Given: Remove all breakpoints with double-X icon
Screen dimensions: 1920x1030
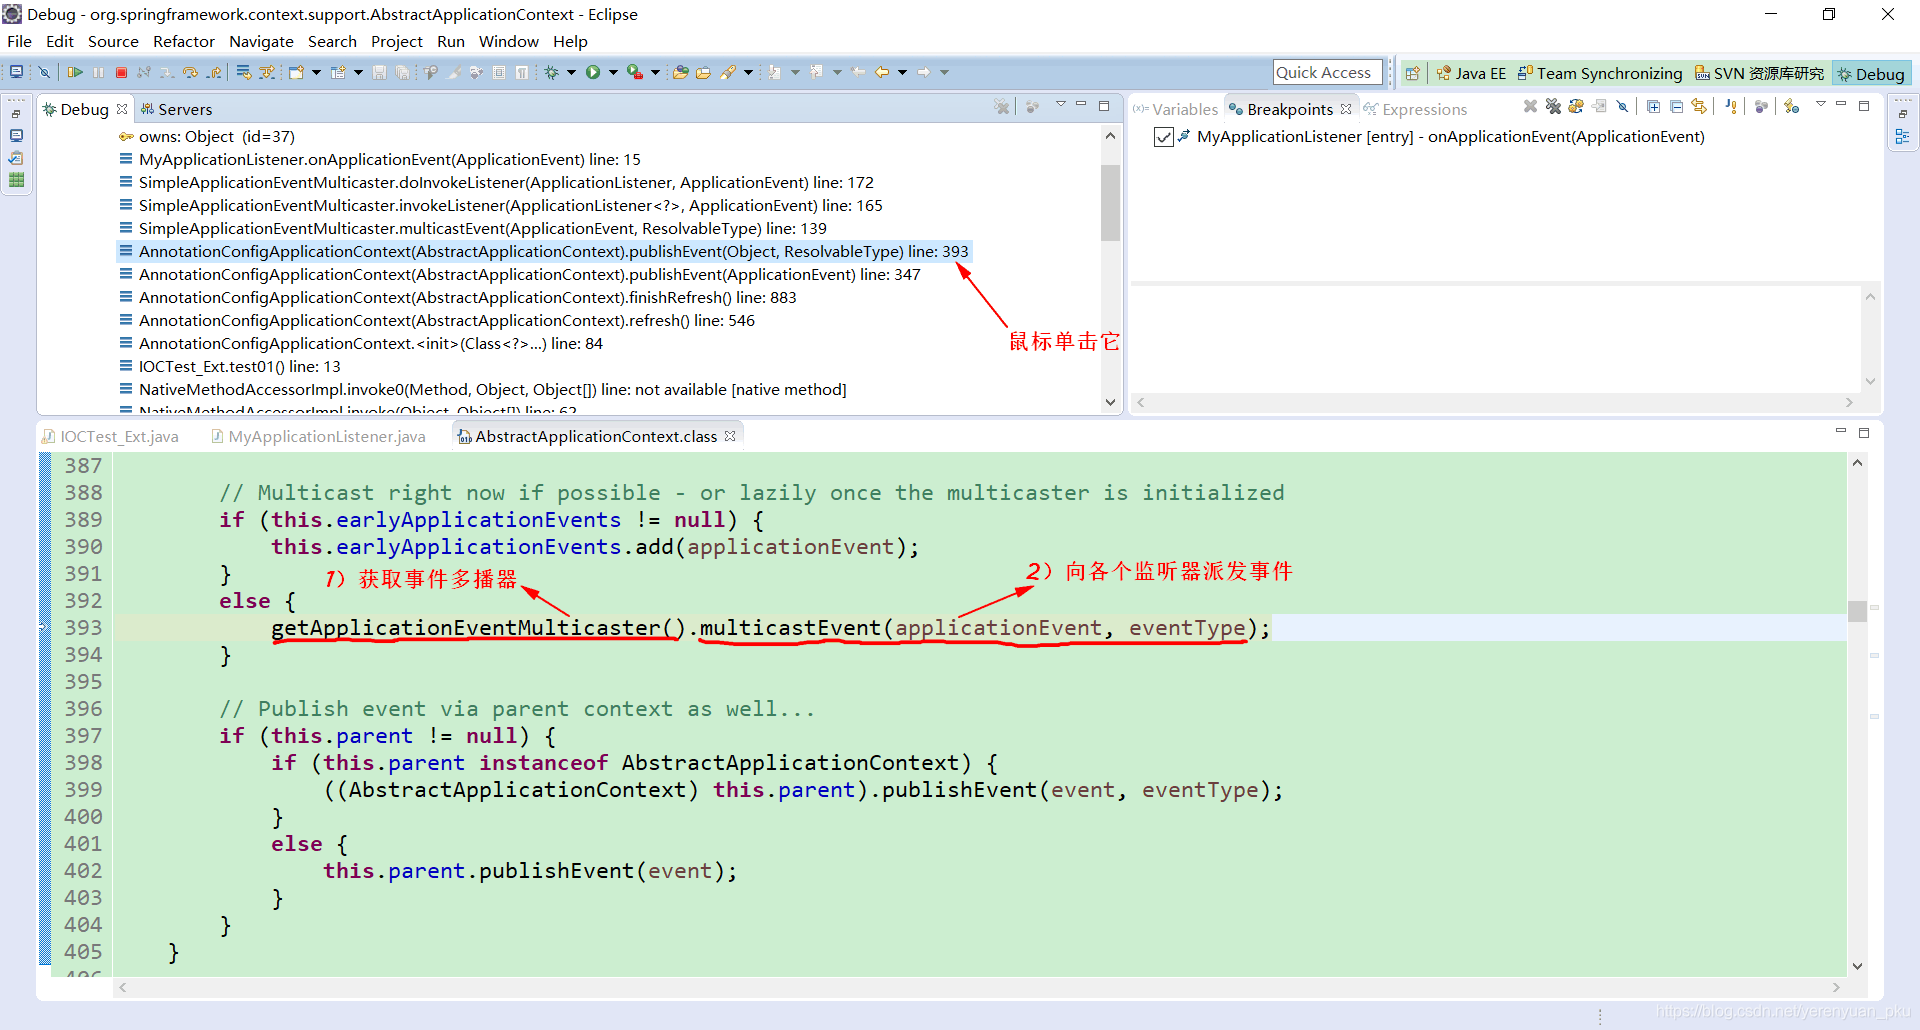Looking at the screenshot, I should click(x=1552, y=106).
